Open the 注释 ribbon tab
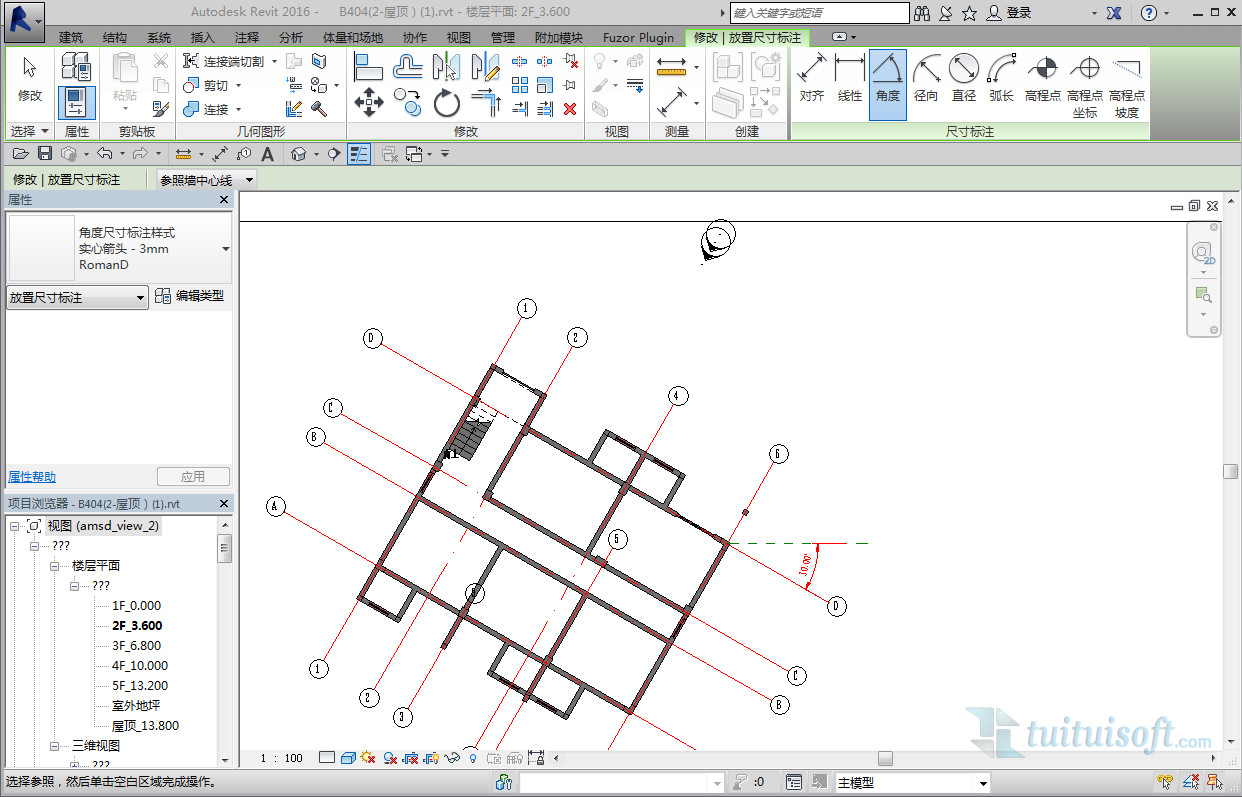 coord(247,38)
